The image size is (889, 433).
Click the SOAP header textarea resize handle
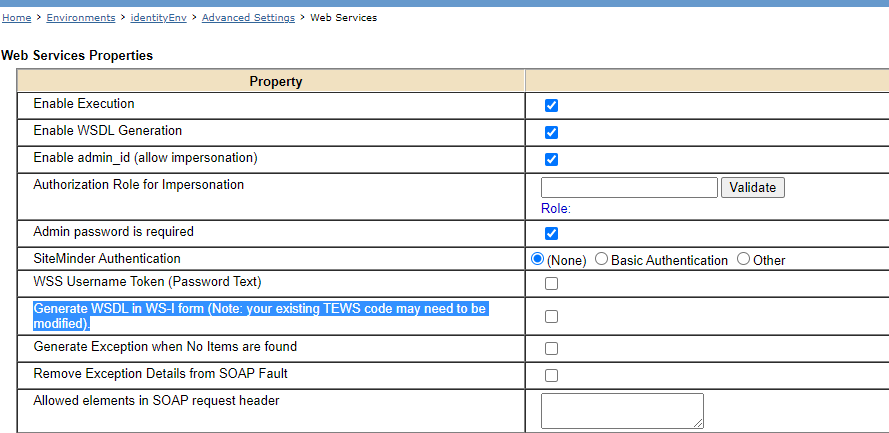[698, 423]
